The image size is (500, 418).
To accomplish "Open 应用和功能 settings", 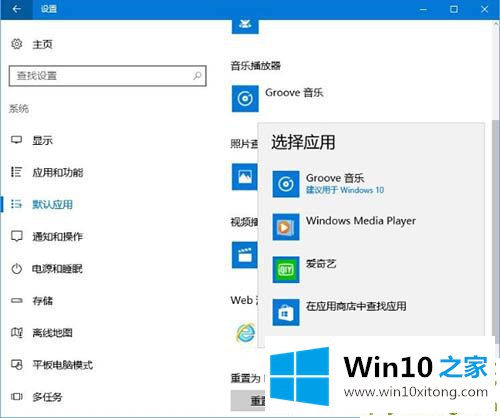I will point(58,172).
